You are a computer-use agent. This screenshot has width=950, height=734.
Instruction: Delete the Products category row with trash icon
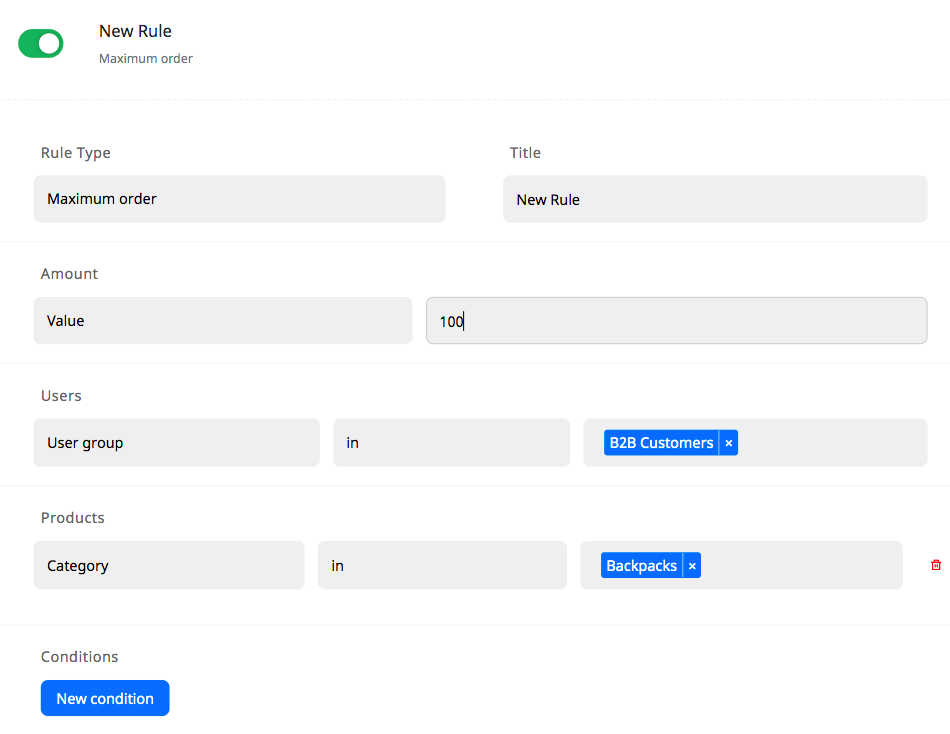[936, 565]
